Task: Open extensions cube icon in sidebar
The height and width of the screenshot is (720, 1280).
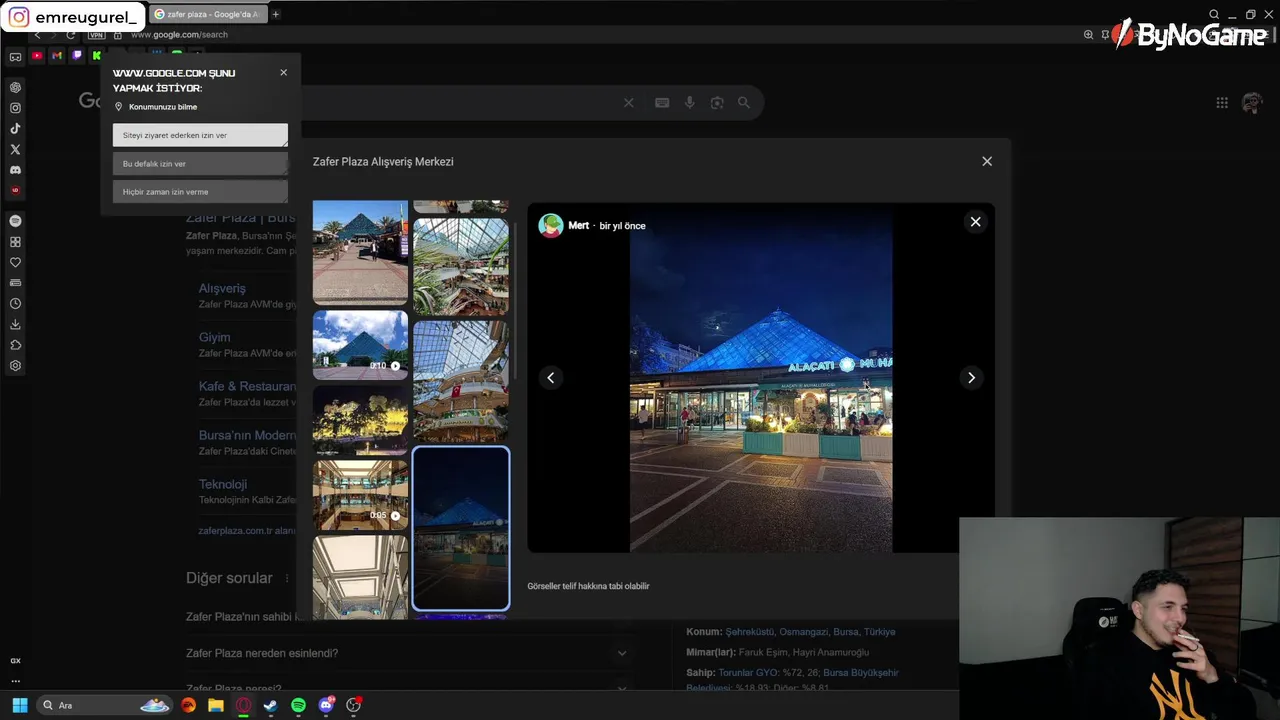Action: pyautogui.click(x=15, y=345)
